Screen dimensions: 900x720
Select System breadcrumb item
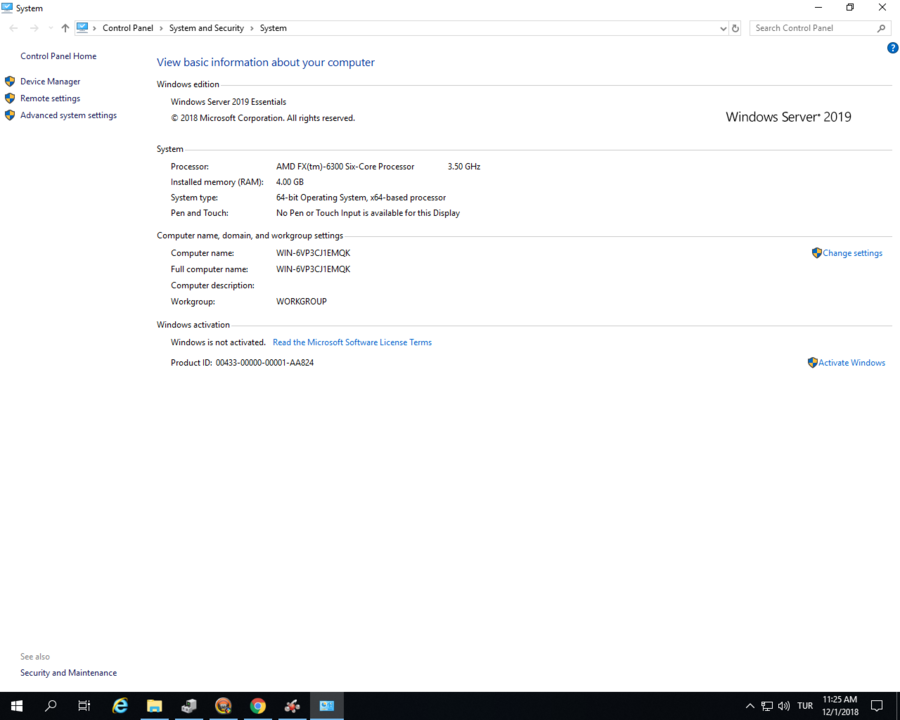point(273,28)
